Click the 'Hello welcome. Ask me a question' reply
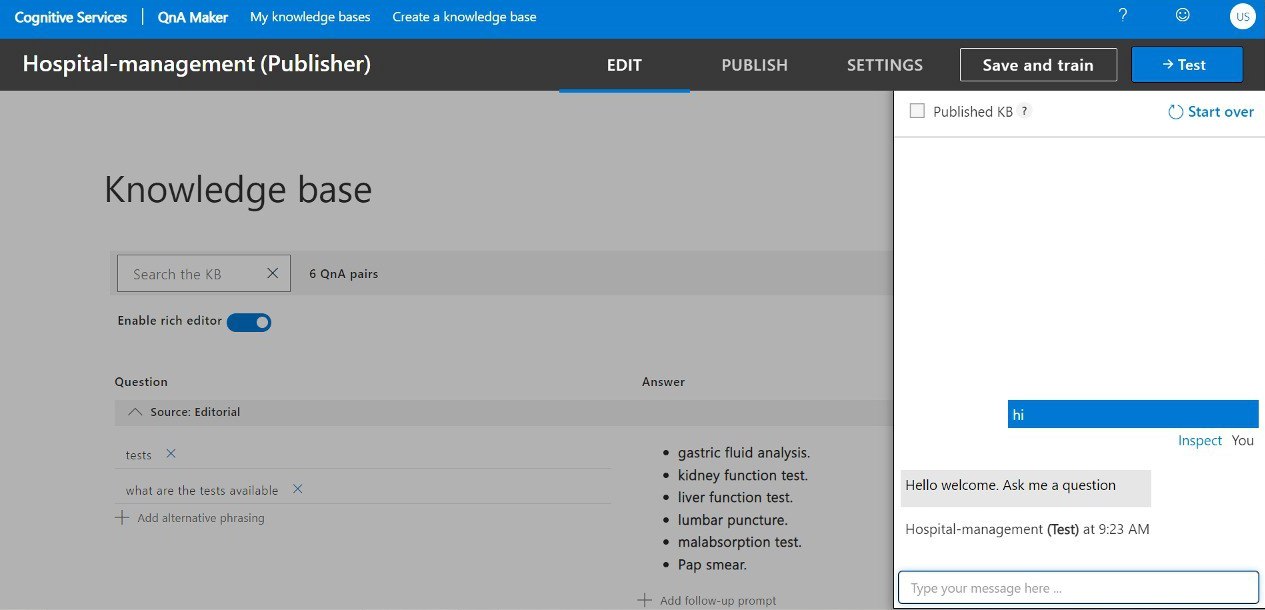Viewport: 1265px width, 610px height. click(x=1025, y=488)
